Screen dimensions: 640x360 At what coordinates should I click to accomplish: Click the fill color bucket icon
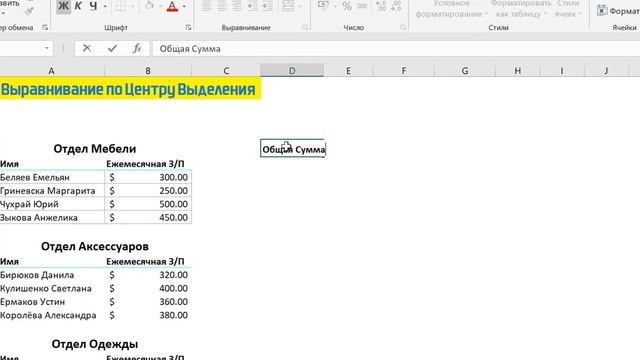[x=149, y=6]
